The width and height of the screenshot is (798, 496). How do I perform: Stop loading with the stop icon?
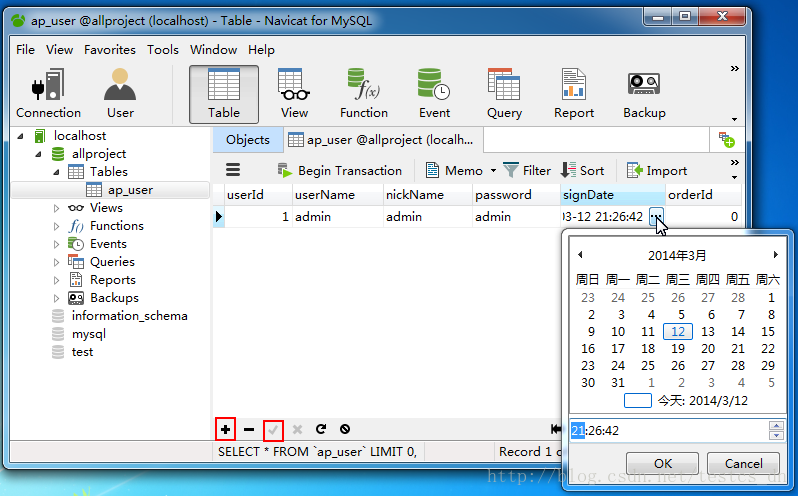point(345,429)
